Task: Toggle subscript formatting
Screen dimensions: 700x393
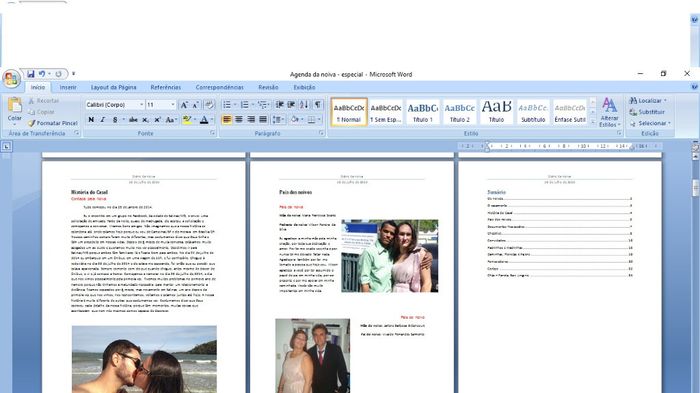Action: coord(146,120)
